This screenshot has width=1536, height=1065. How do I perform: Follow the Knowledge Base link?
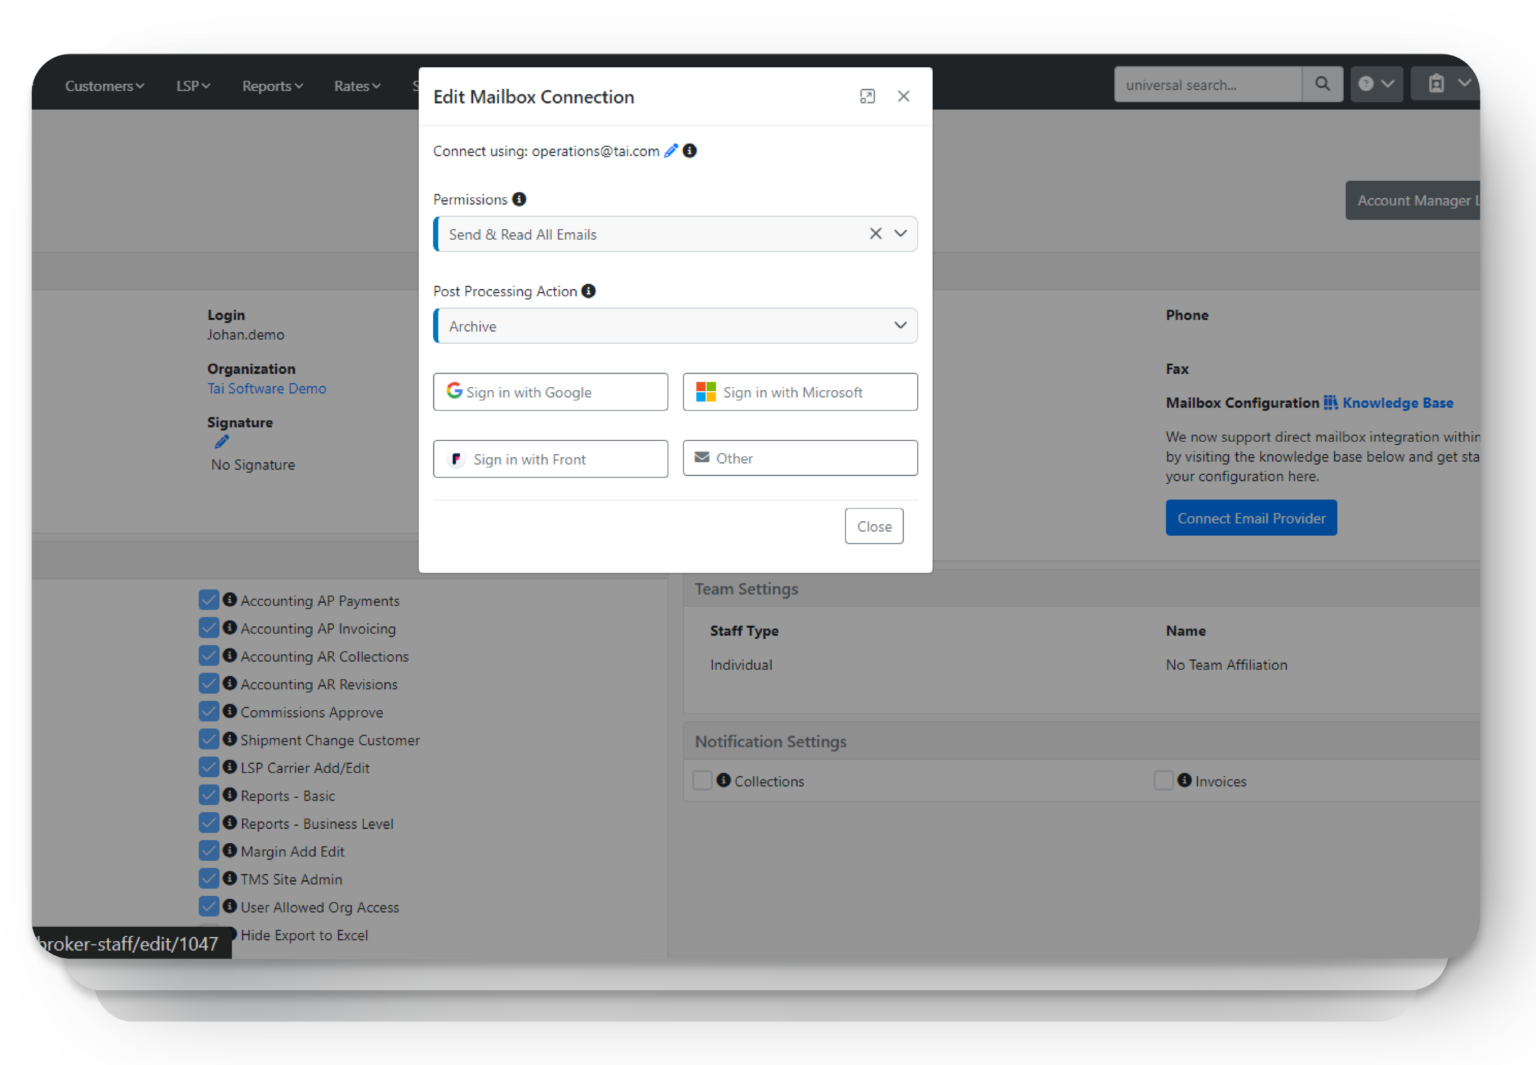[1398, 402]
